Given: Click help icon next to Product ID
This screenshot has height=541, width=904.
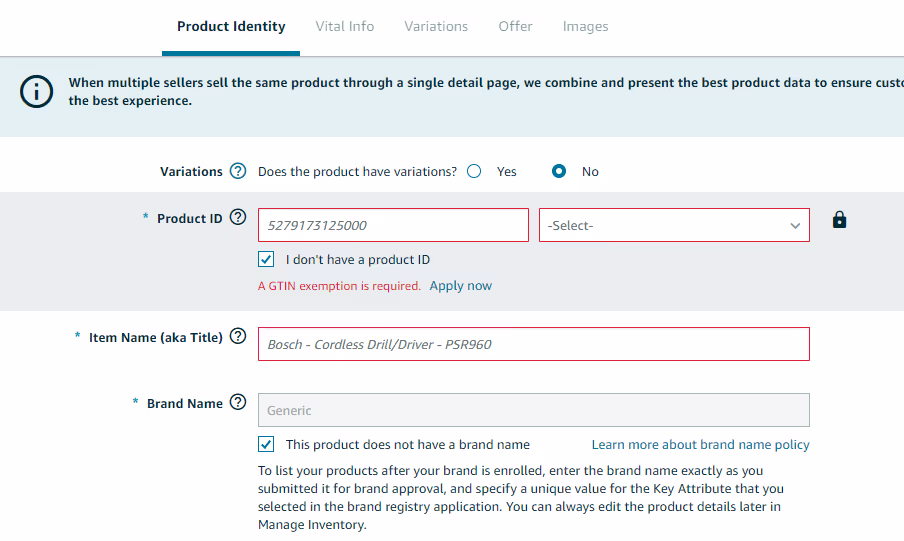Looking at the screenshot, I should tap(238, 217).
